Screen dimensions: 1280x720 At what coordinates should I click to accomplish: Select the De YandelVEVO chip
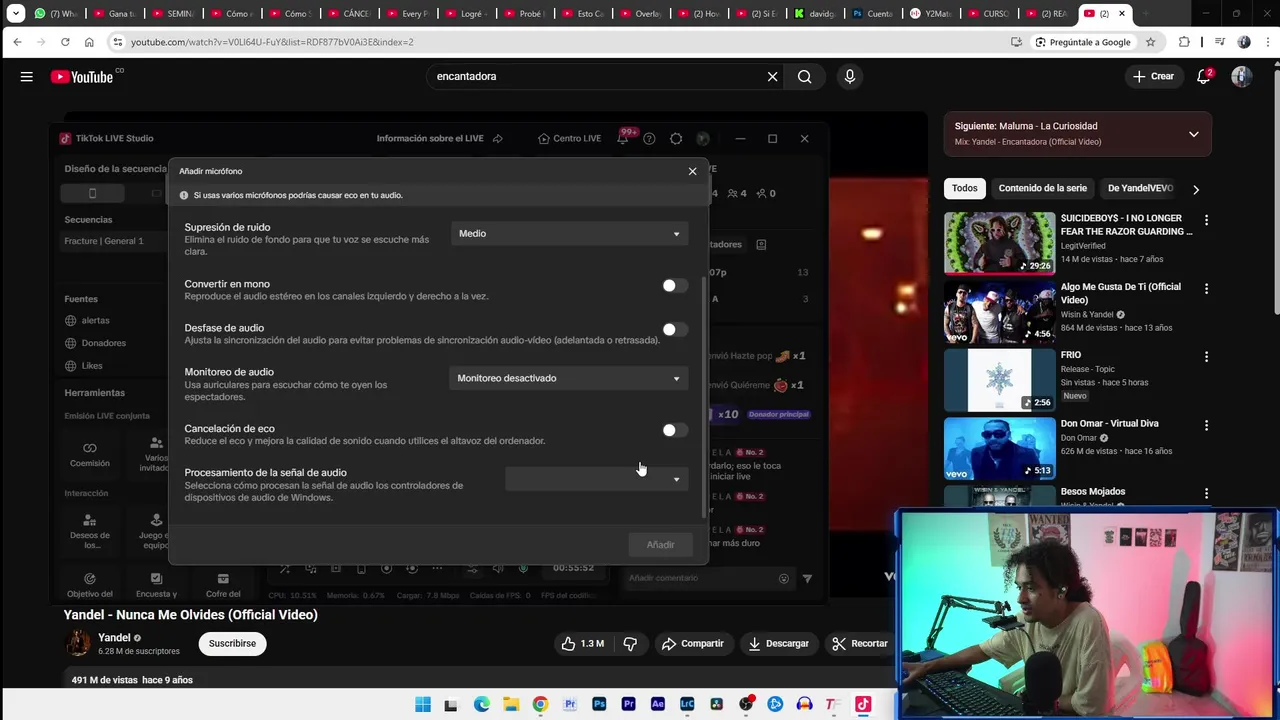click(1140, 188)
